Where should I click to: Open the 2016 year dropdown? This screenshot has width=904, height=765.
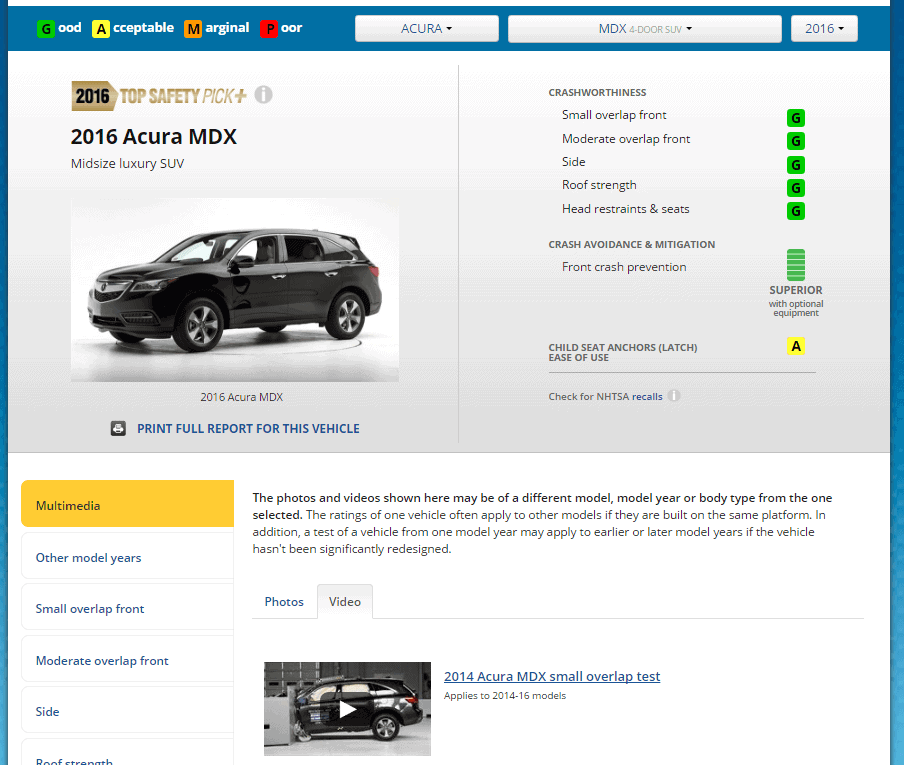click(824, 28)
